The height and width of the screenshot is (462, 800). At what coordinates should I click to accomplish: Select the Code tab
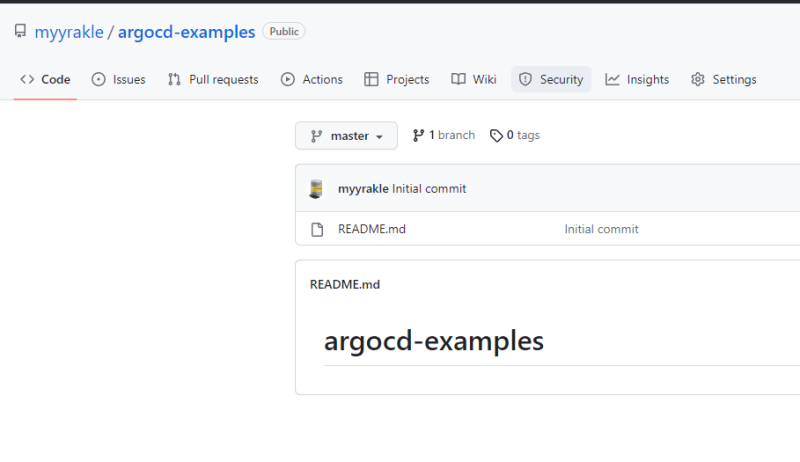coord(45,80)
